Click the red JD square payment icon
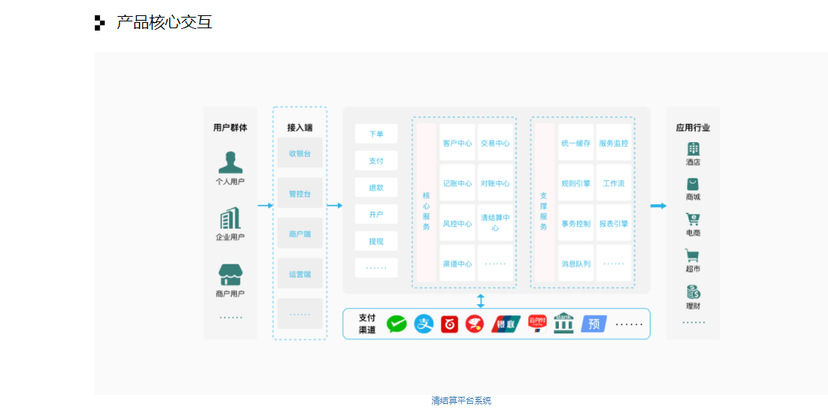 [x=449, y=324]
